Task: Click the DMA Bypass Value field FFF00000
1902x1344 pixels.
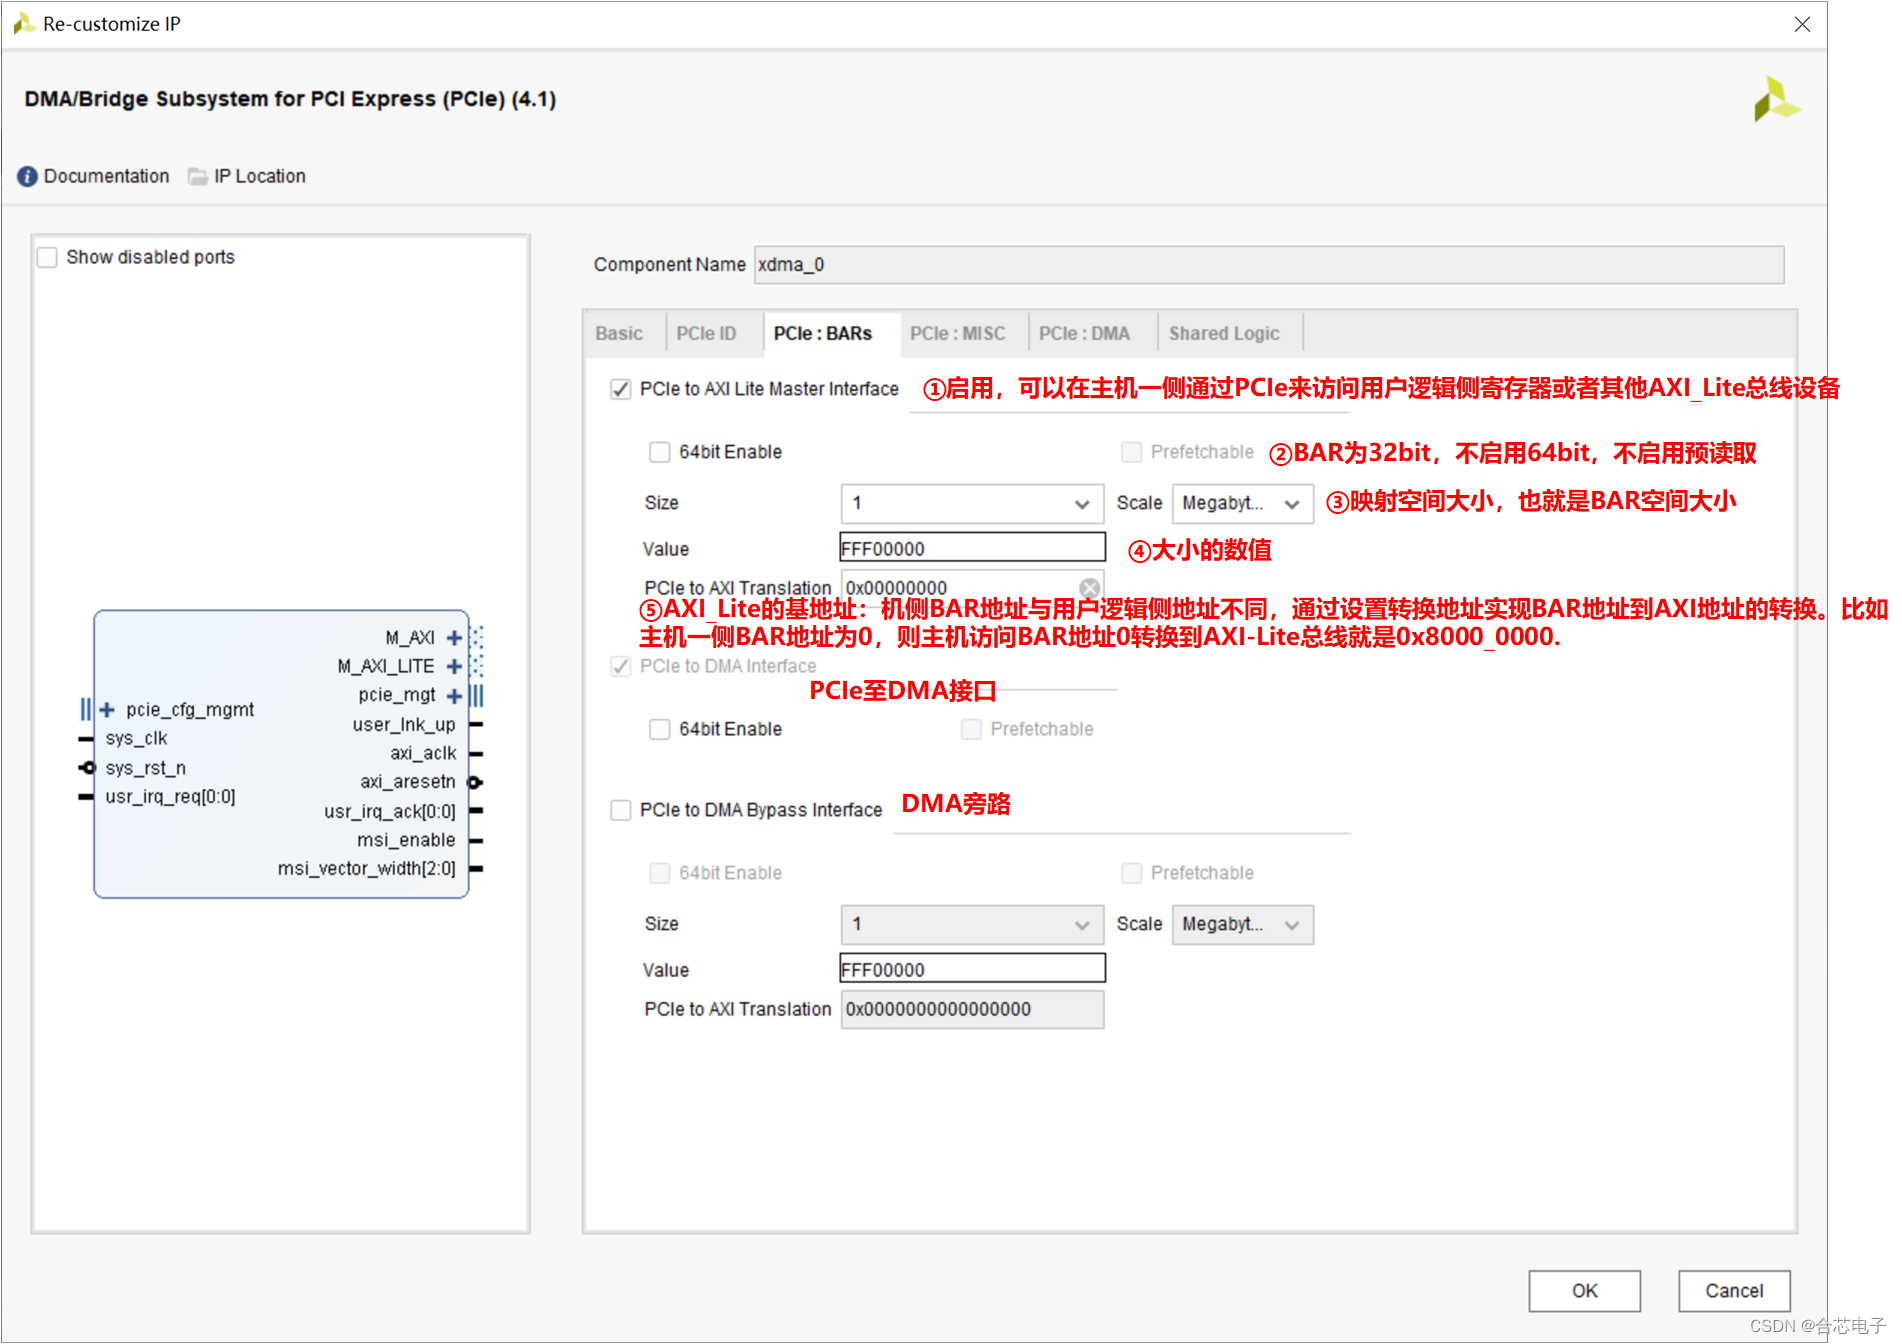Action: 972,969
